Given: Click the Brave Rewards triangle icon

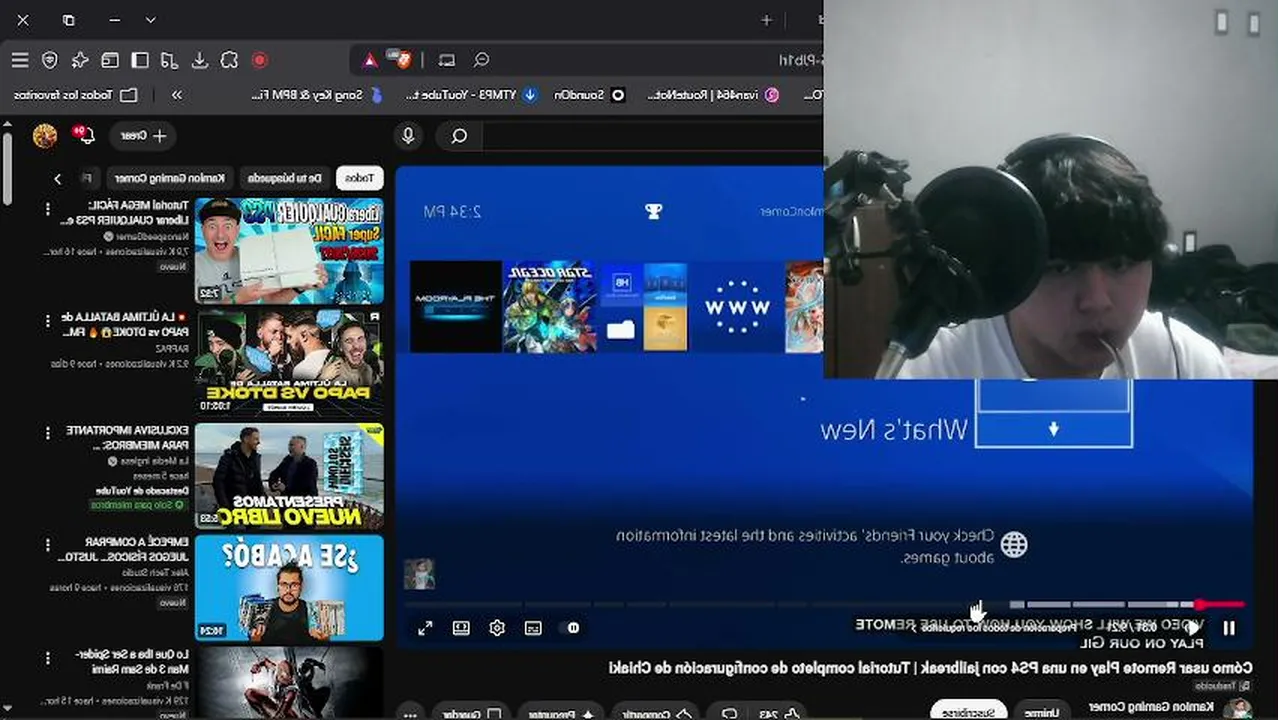Looking at the screenshot, I should pyautogui.click(x=370, y=60).
